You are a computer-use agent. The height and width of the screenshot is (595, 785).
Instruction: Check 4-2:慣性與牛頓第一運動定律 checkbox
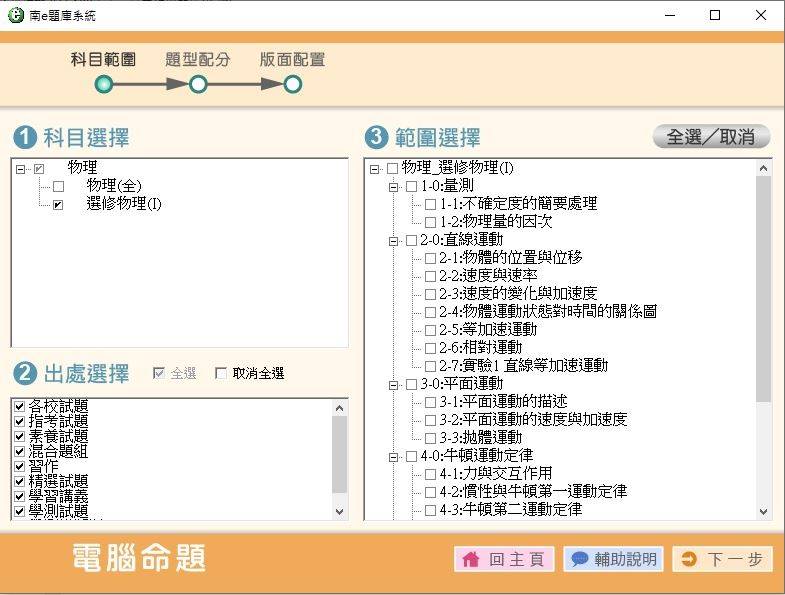(x=431, y=492)
